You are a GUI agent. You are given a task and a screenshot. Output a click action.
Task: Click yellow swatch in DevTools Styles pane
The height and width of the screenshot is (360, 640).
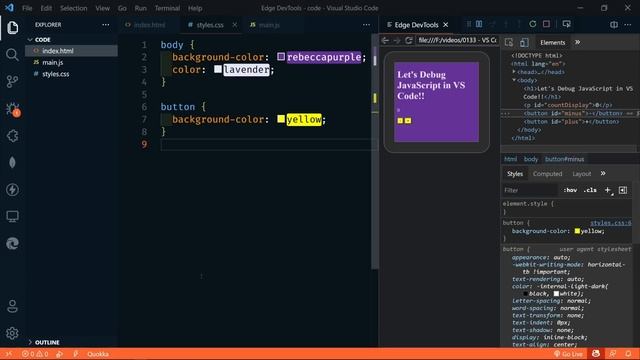tap(577, 231)
